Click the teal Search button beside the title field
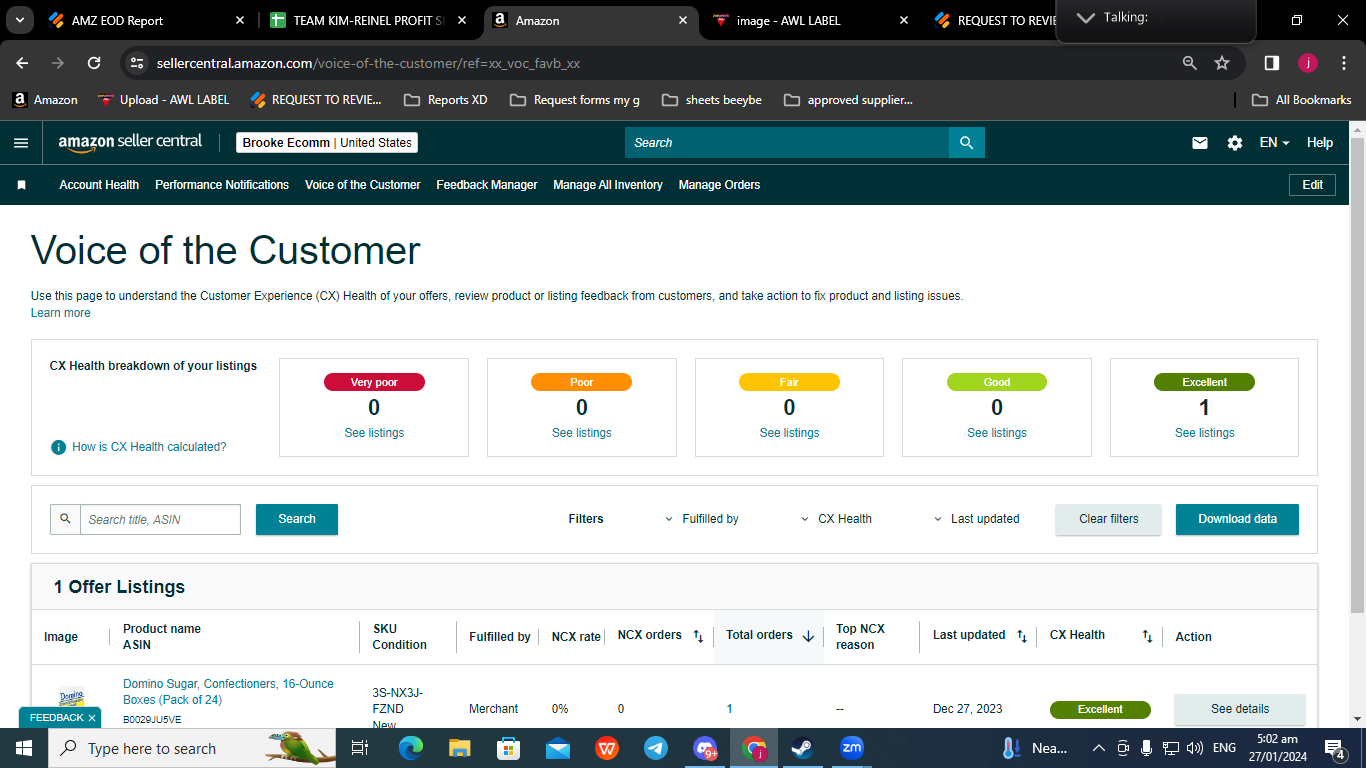Screen dimensions: 1366x768 (297, 519)
